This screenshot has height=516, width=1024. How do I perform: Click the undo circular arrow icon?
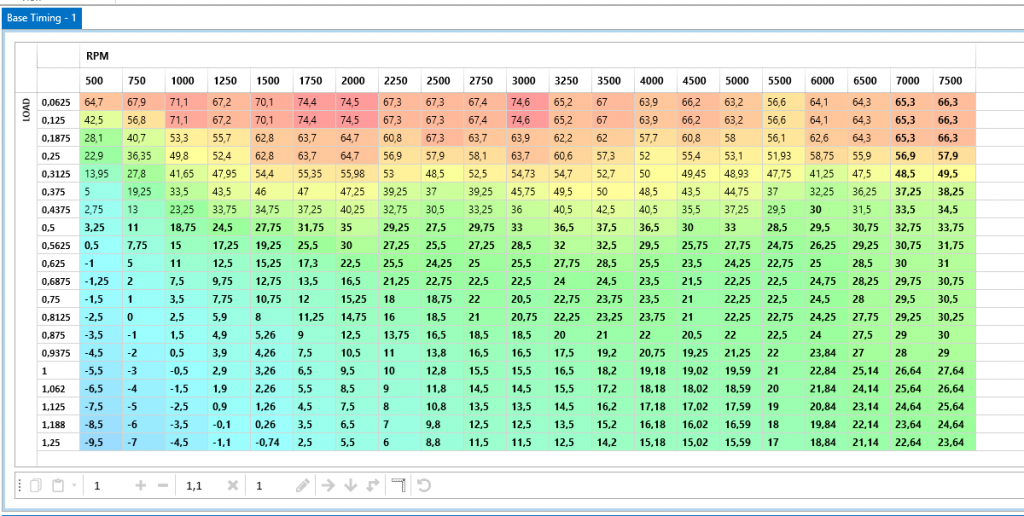424,486
